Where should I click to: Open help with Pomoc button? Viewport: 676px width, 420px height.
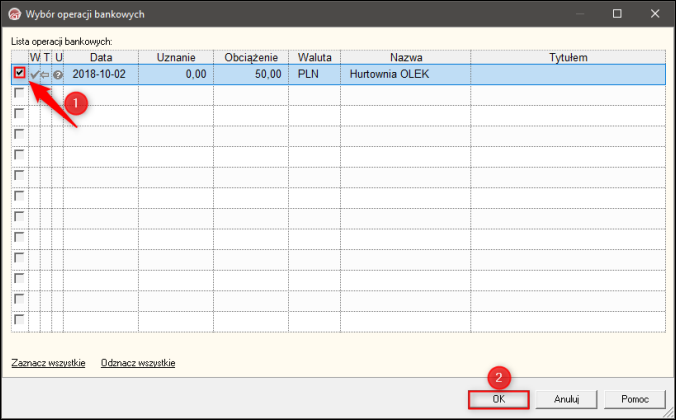635,399
